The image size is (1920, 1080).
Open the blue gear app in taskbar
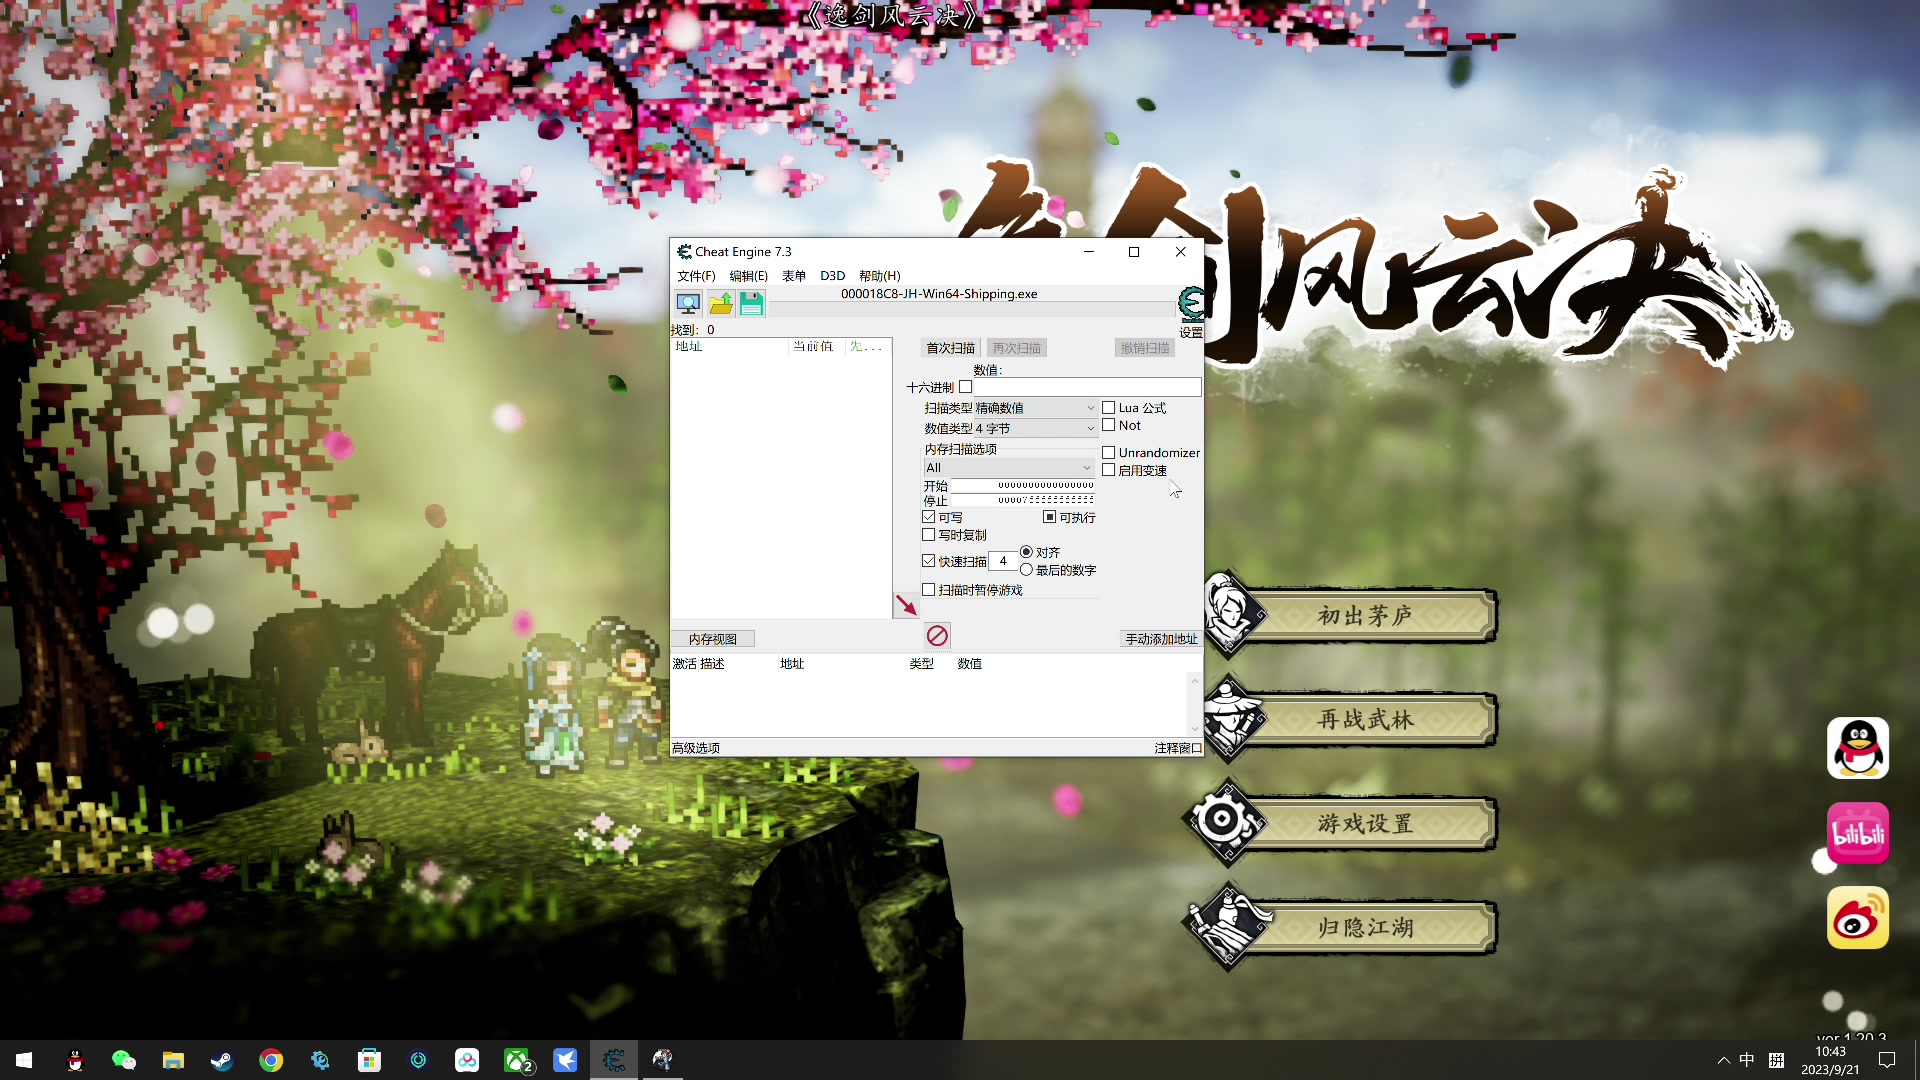point(320,1060)
